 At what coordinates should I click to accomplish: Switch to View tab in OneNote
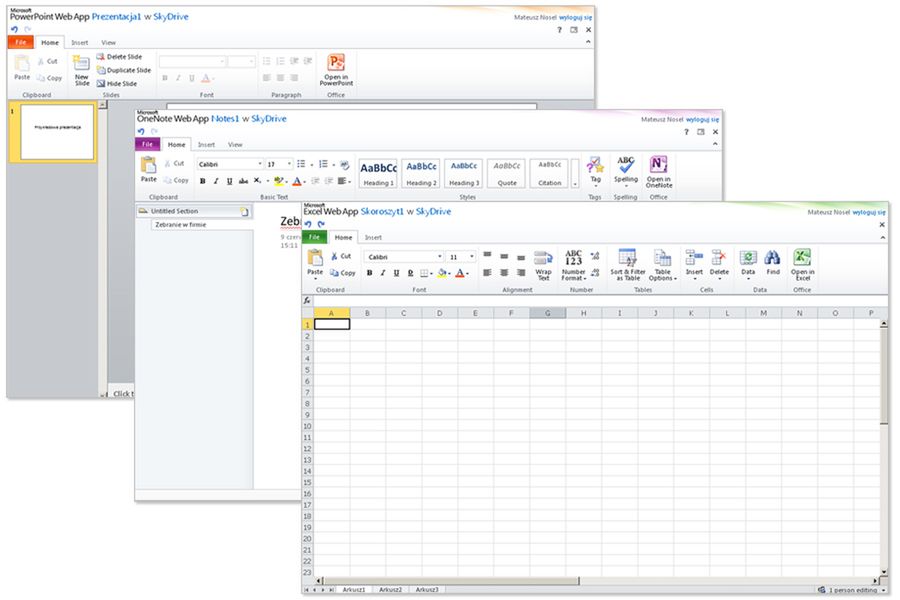coord(235,145)
